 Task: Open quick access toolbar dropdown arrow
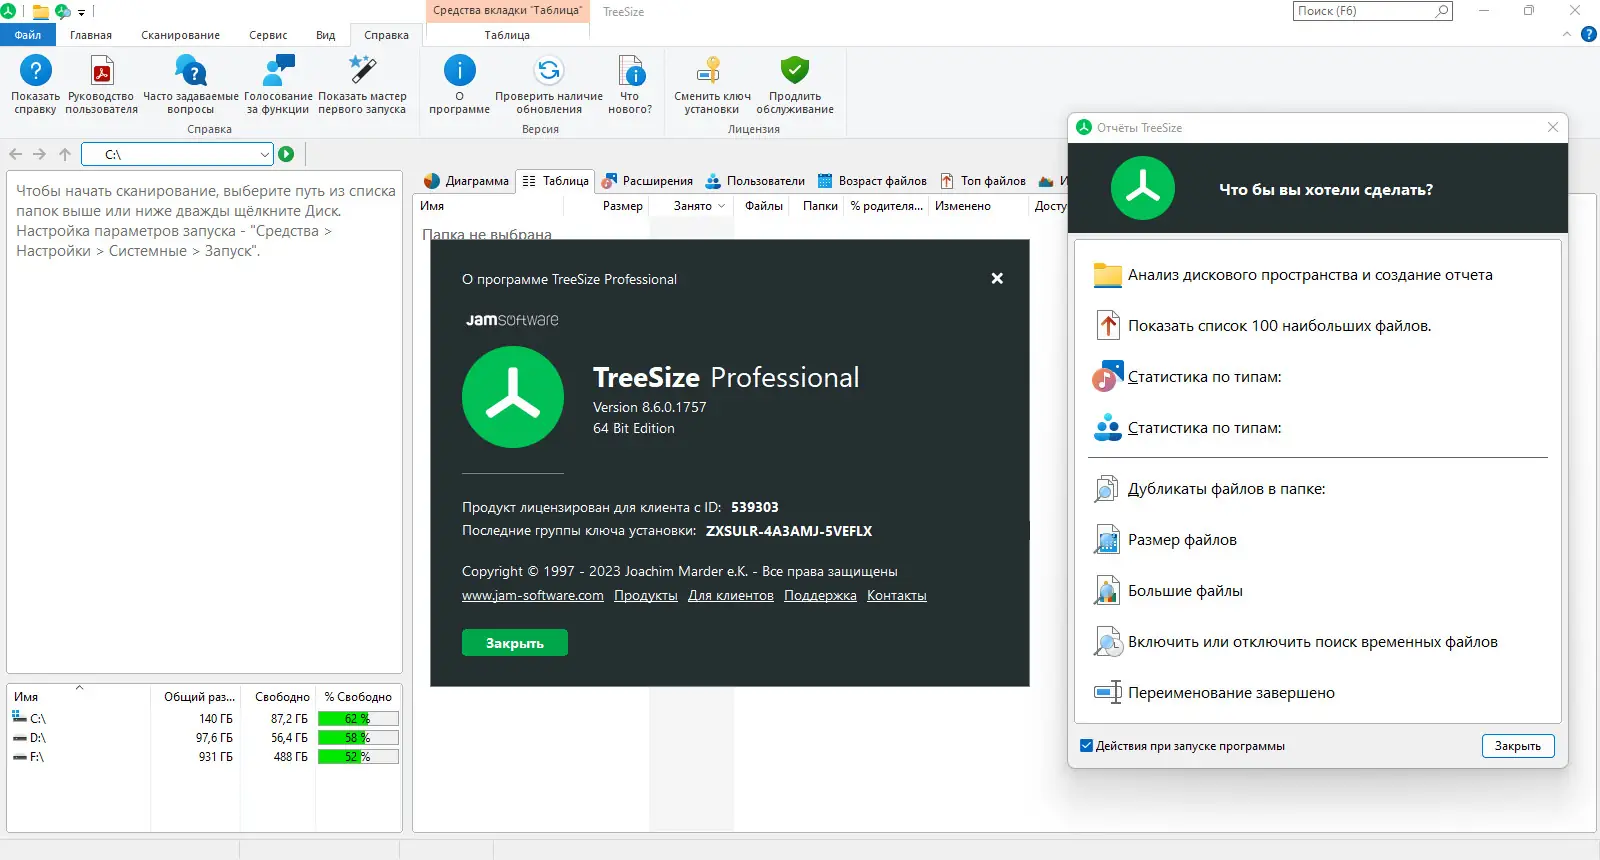81,12
